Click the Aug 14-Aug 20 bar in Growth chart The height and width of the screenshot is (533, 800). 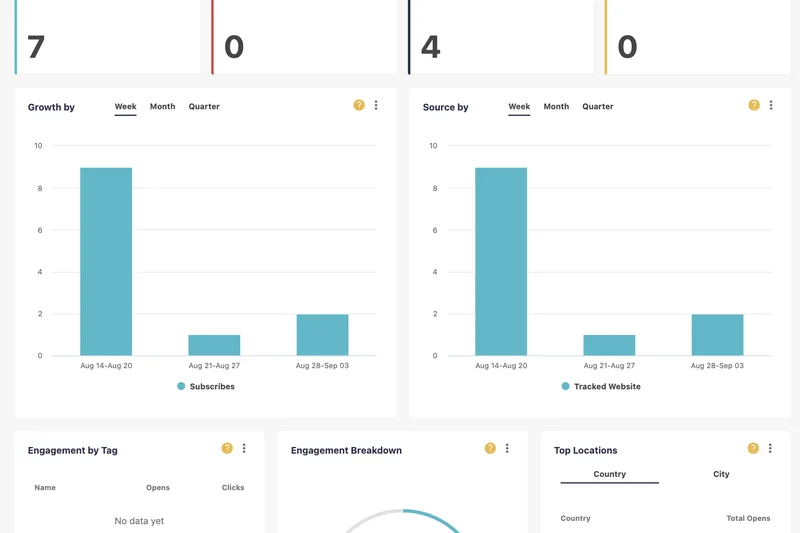click(x=106, y=262)
